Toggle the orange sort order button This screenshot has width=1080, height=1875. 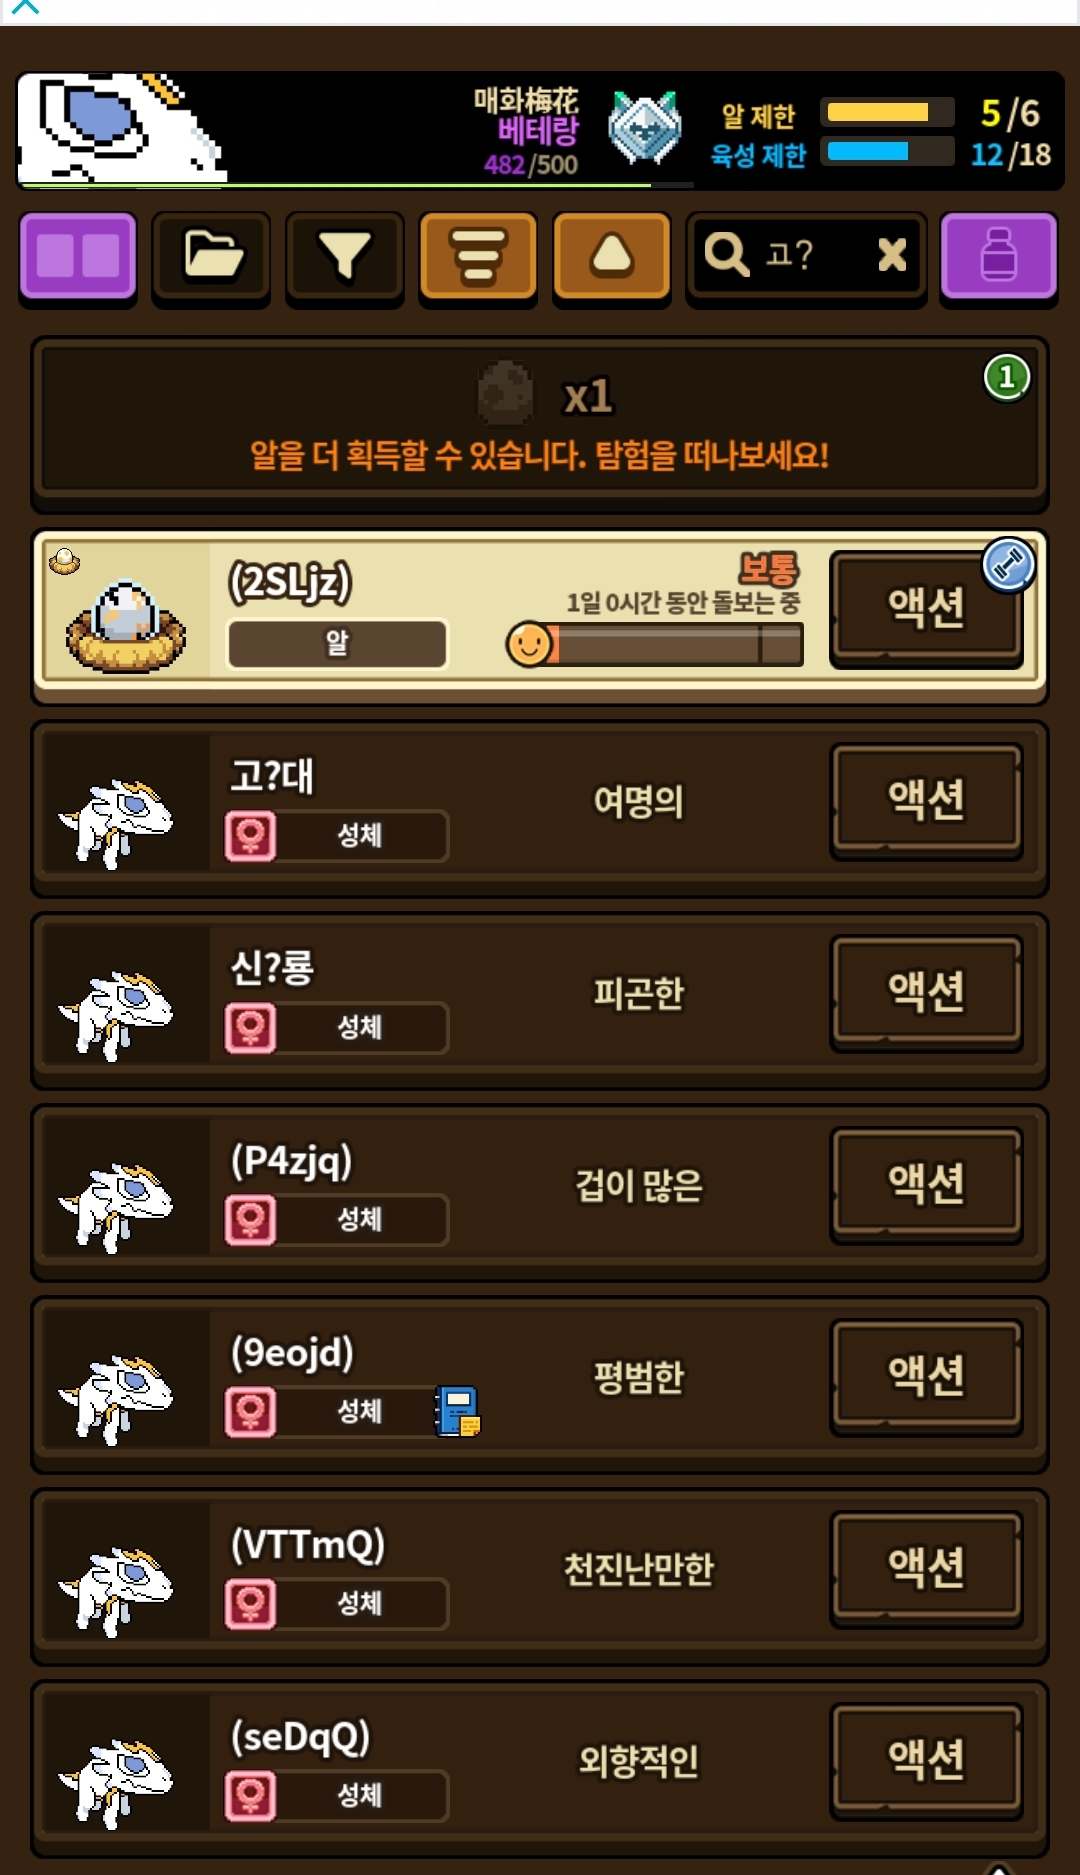click(x=479, y=257)
